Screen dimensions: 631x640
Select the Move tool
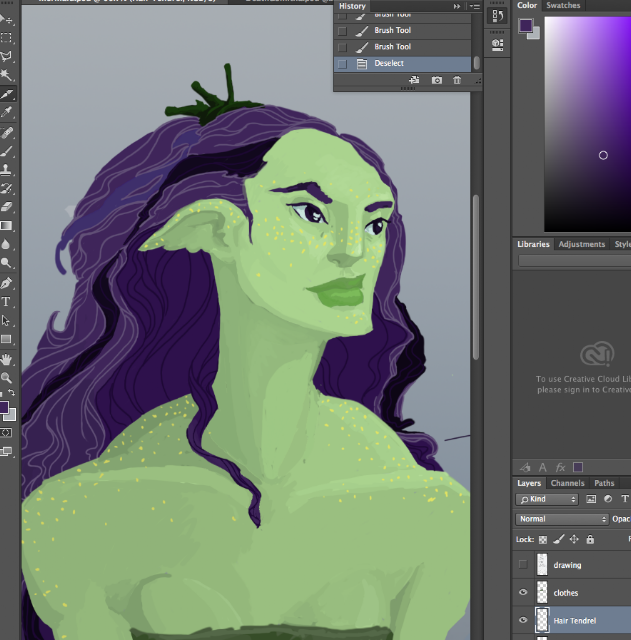6,20
